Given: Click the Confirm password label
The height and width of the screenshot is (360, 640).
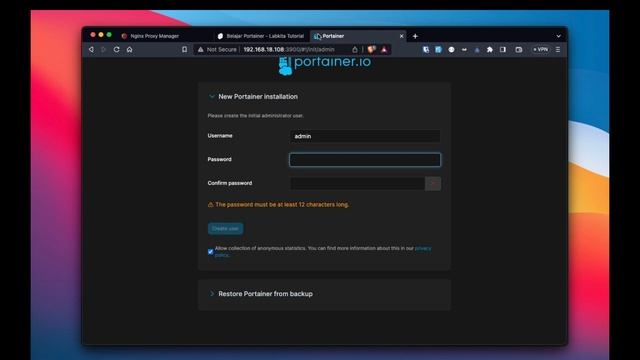Looking at the screenshot, I should click(x=230, y=183).
